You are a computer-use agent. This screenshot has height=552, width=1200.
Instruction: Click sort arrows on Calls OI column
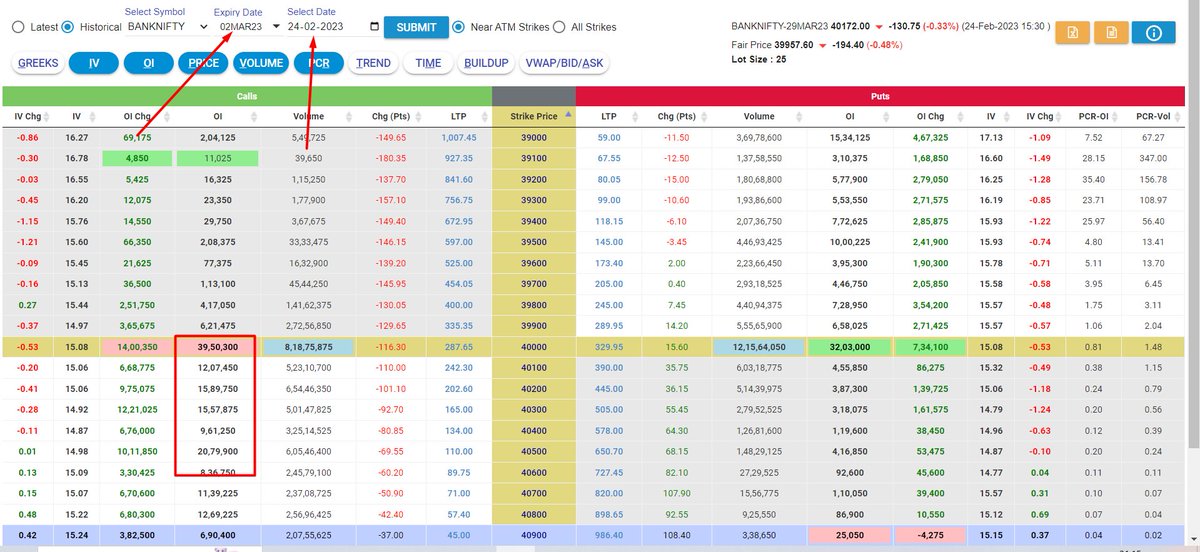254,116
